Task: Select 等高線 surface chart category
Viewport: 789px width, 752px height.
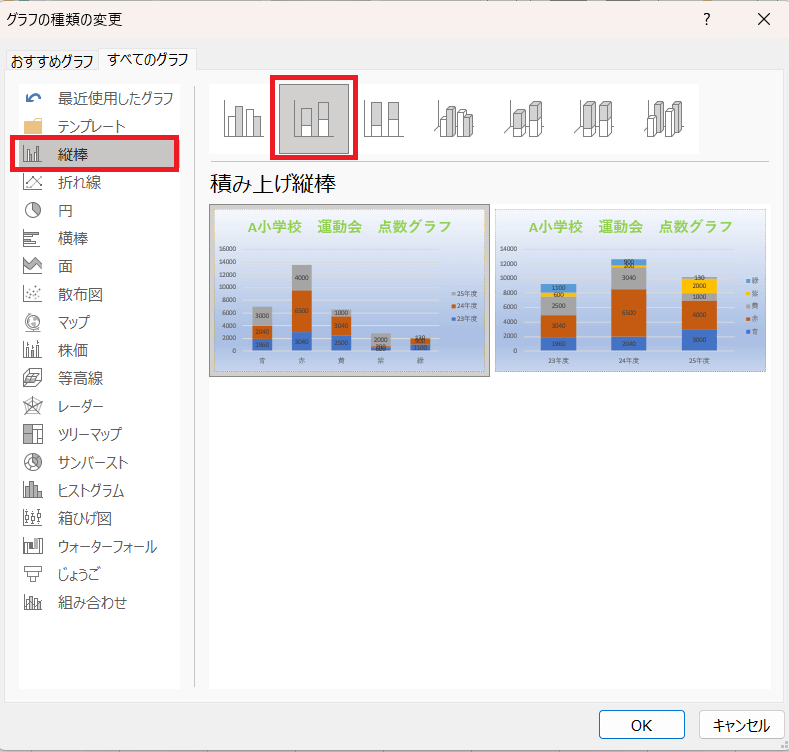Action: (99, 378)
